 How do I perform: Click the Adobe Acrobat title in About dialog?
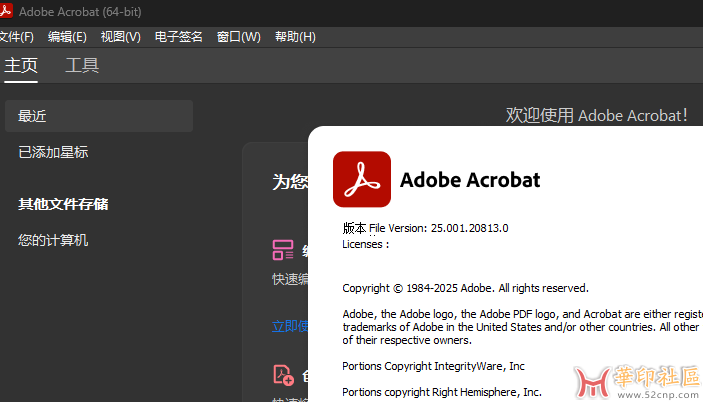pyautogui.click(x=470, y=180)
